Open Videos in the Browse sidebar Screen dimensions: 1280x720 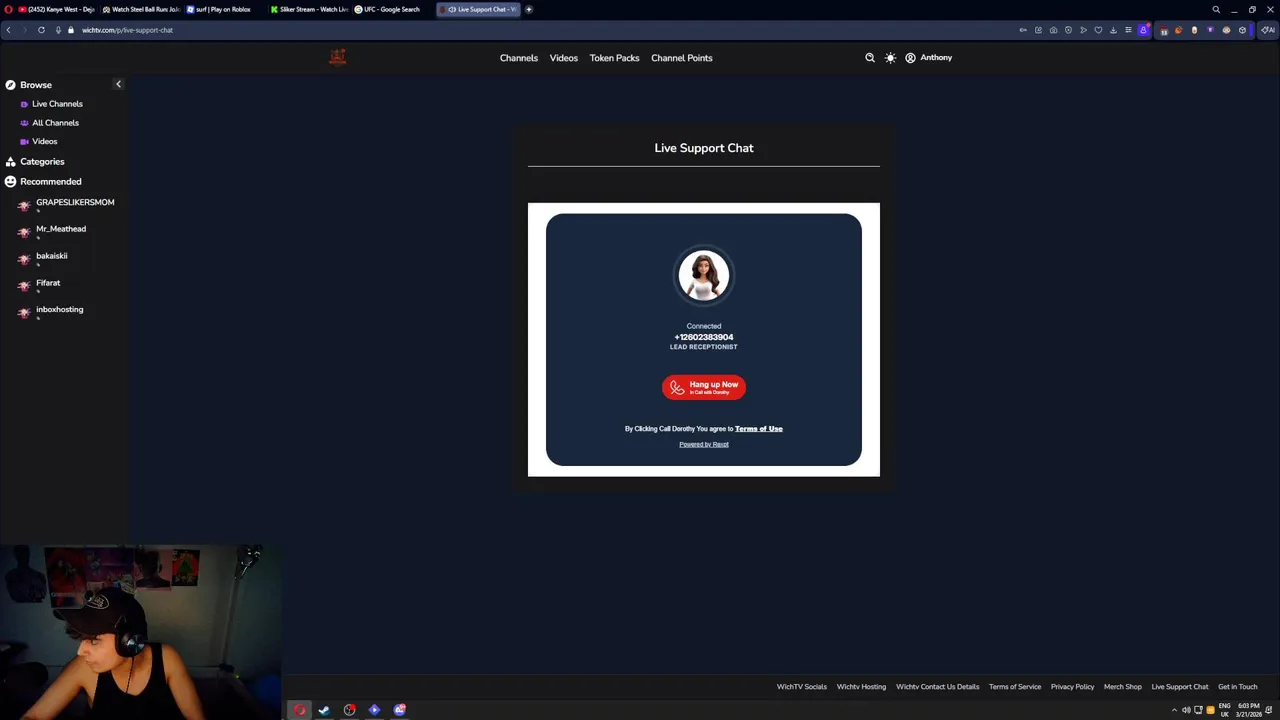[x=44, y=142]
